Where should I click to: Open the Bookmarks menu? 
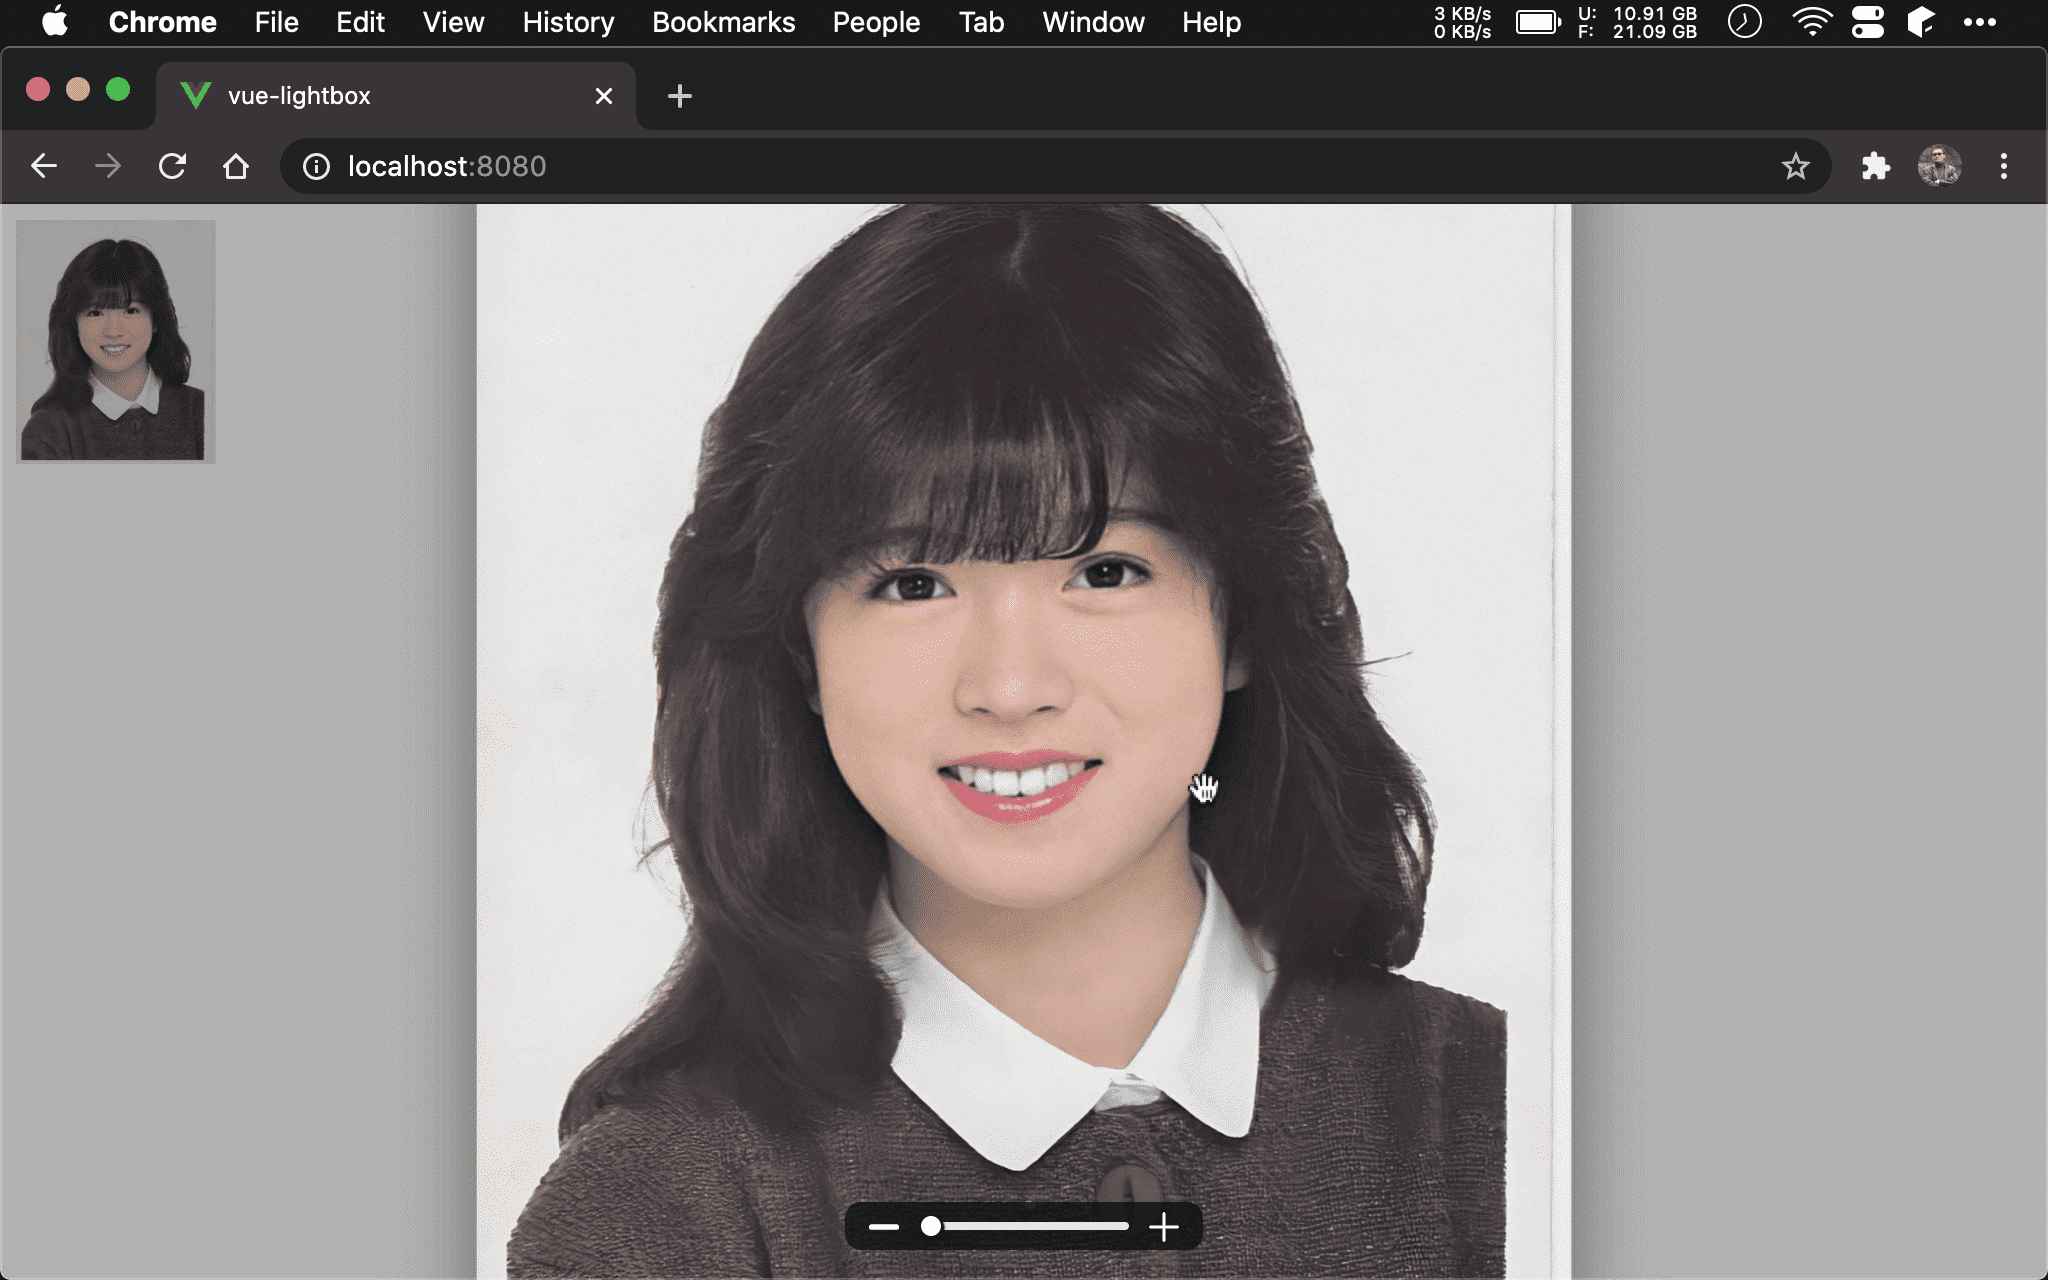click(724, 22)
